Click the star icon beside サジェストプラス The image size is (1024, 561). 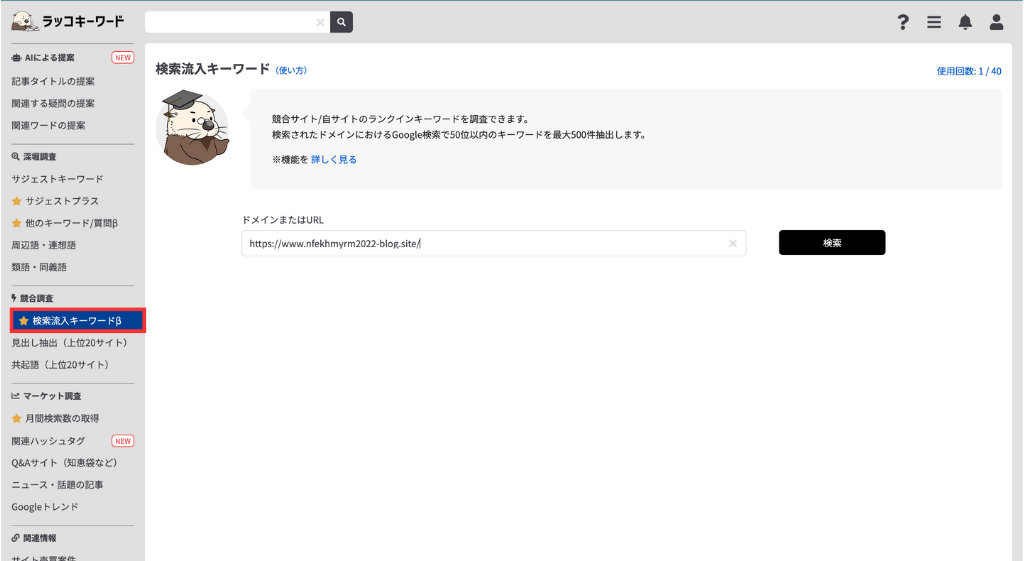16,201
